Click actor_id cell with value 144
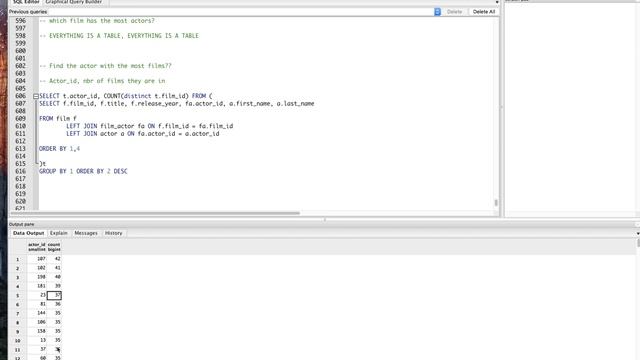The height and width of the screenshot is (360, 640). pos(37,313)
